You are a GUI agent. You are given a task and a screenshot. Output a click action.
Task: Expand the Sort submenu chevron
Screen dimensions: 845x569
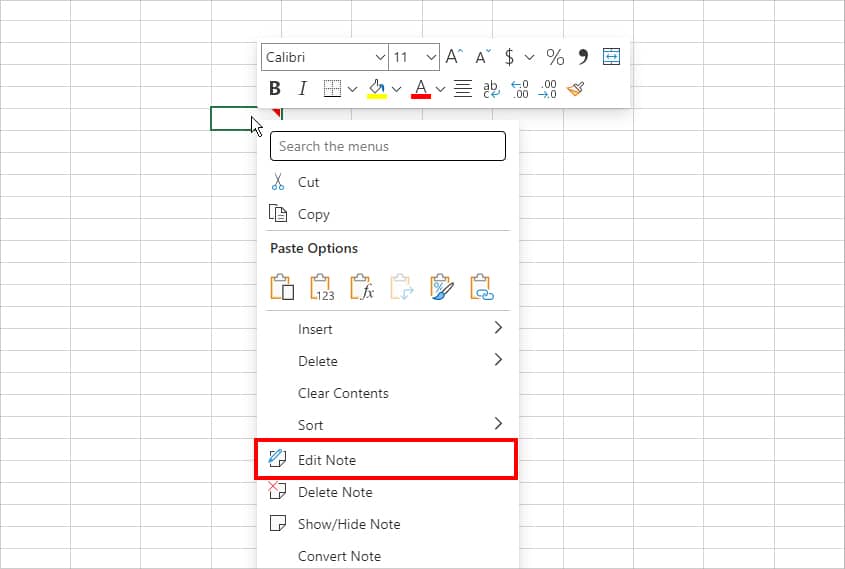498,424
